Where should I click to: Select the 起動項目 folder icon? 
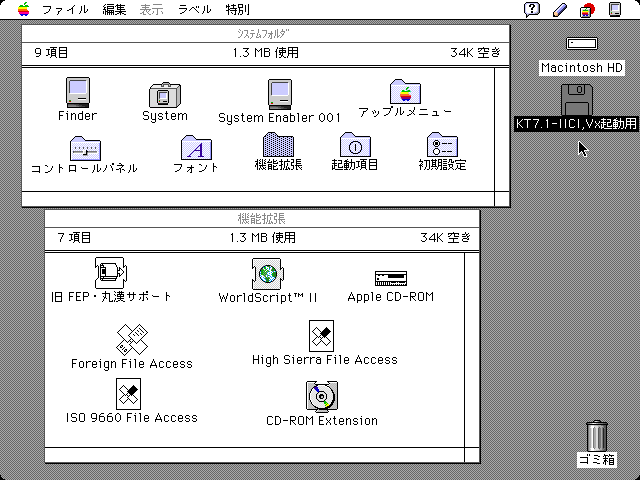(x=355, y=144)
